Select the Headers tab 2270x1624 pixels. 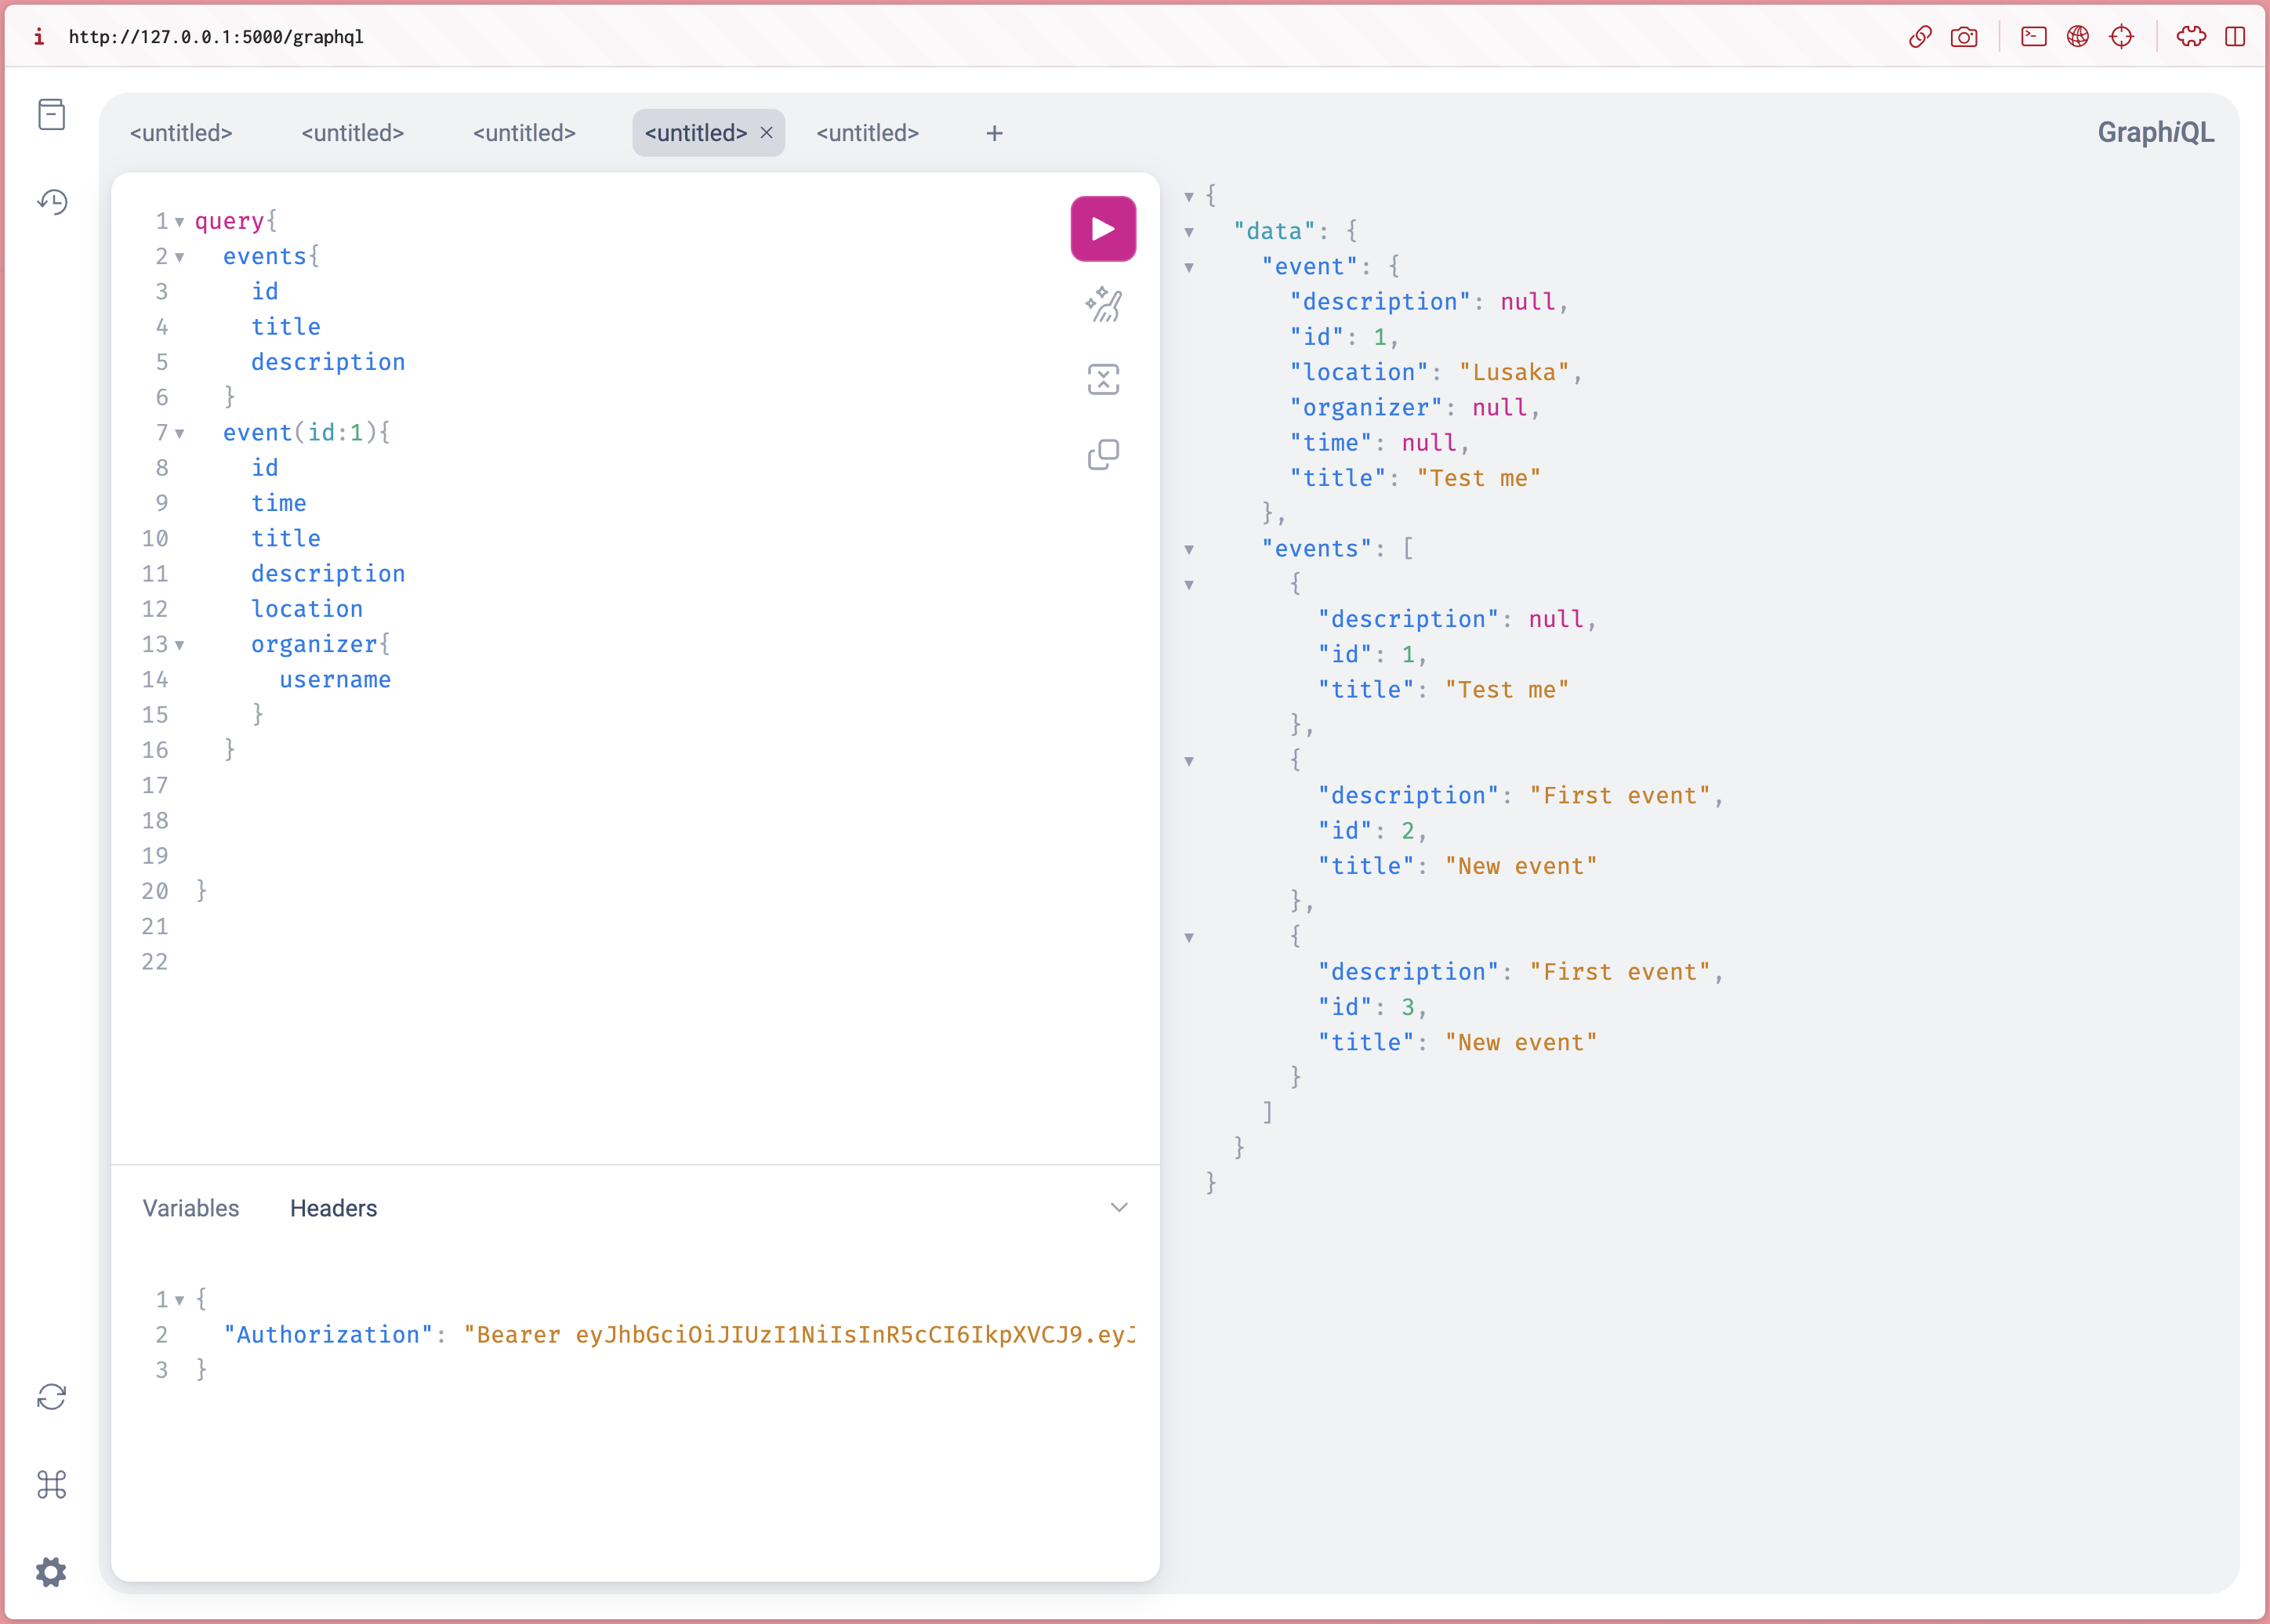click(333, 1208)
